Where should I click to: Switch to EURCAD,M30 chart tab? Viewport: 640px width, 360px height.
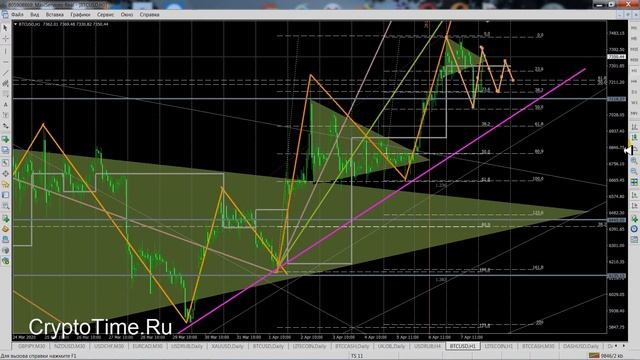pos(147,346)
